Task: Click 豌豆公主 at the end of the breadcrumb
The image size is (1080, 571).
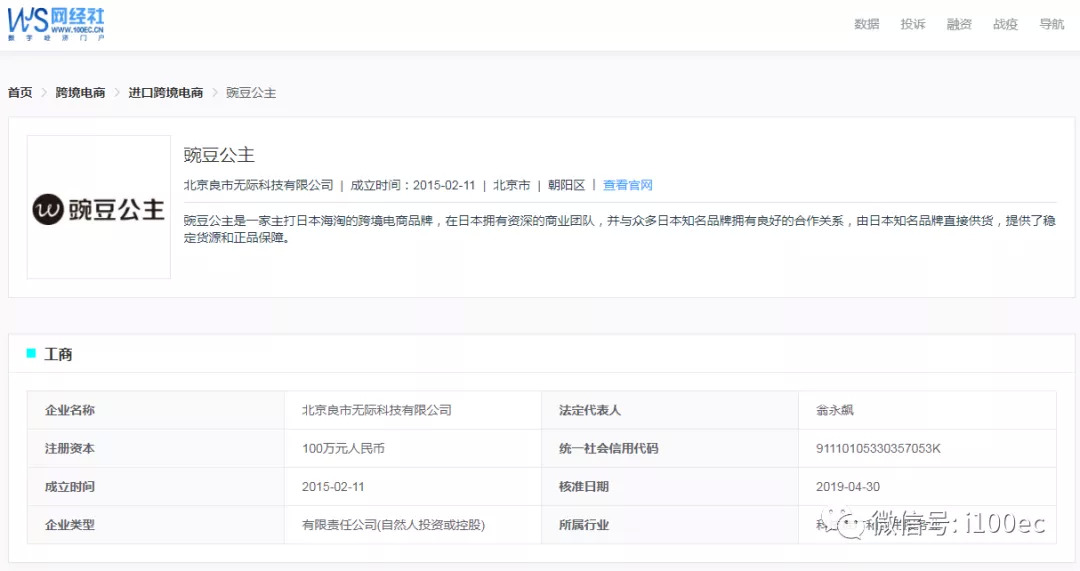Action: (251, 92)
